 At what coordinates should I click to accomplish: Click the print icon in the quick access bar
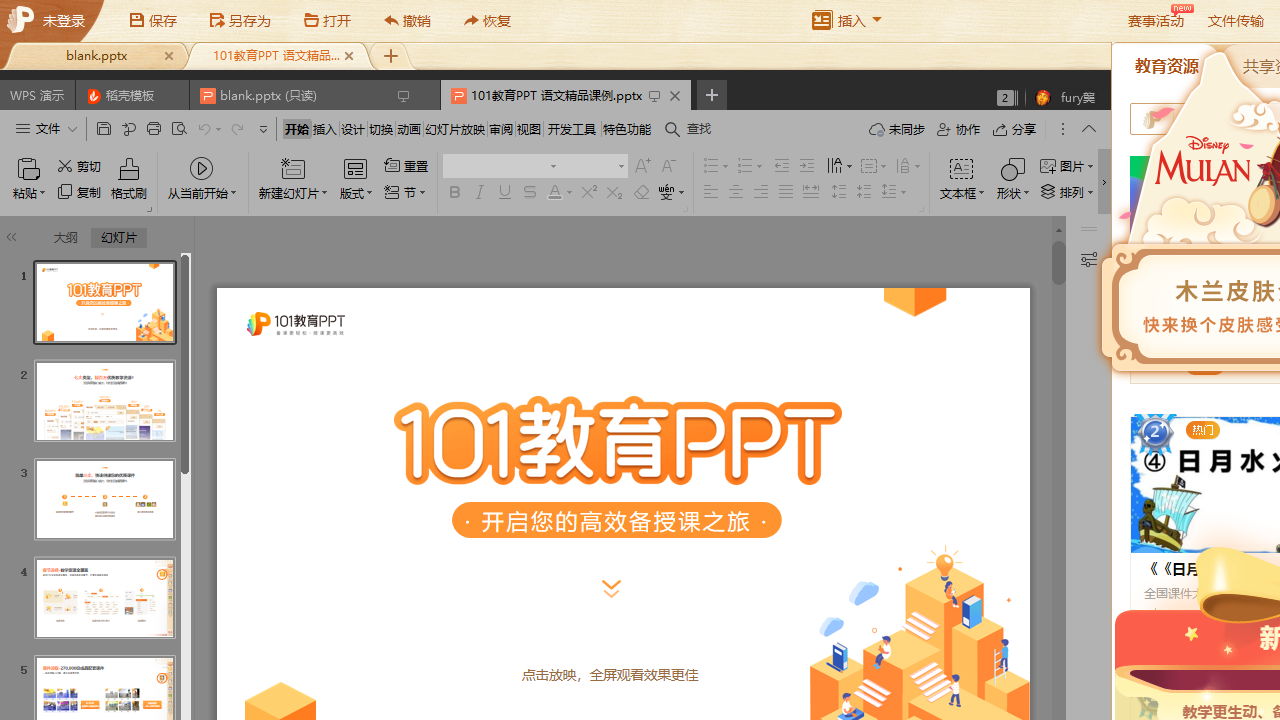[154, 129]
